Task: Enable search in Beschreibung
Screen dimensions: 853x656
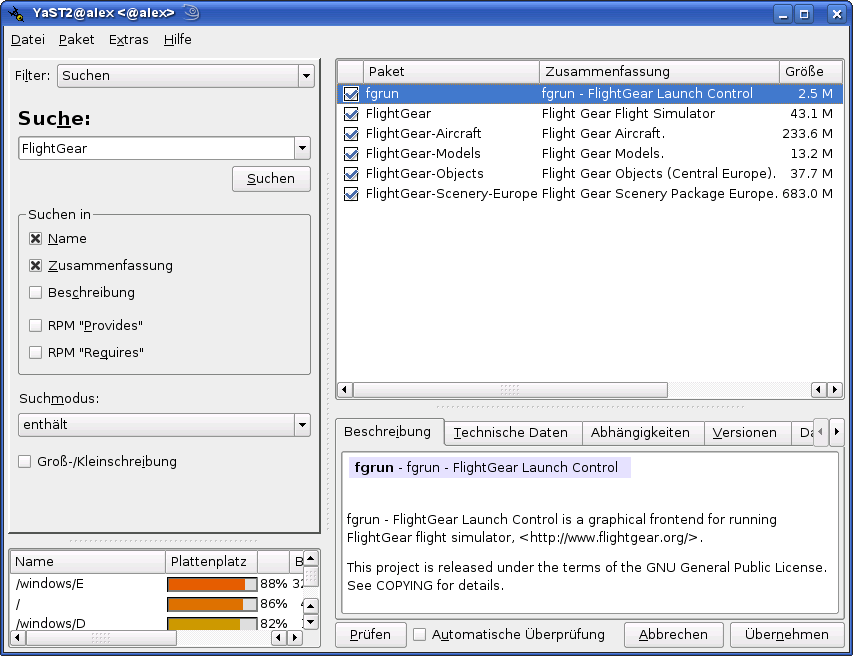Action: click(x=35, y=293)
